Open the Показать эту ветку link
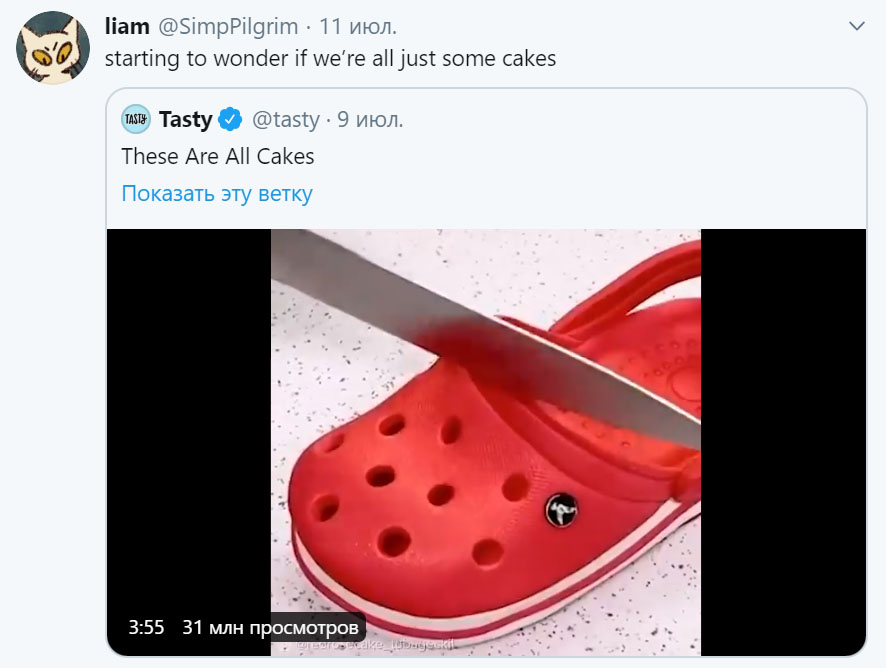The width and height of the screenshot is (886, 668). point(217,193)
